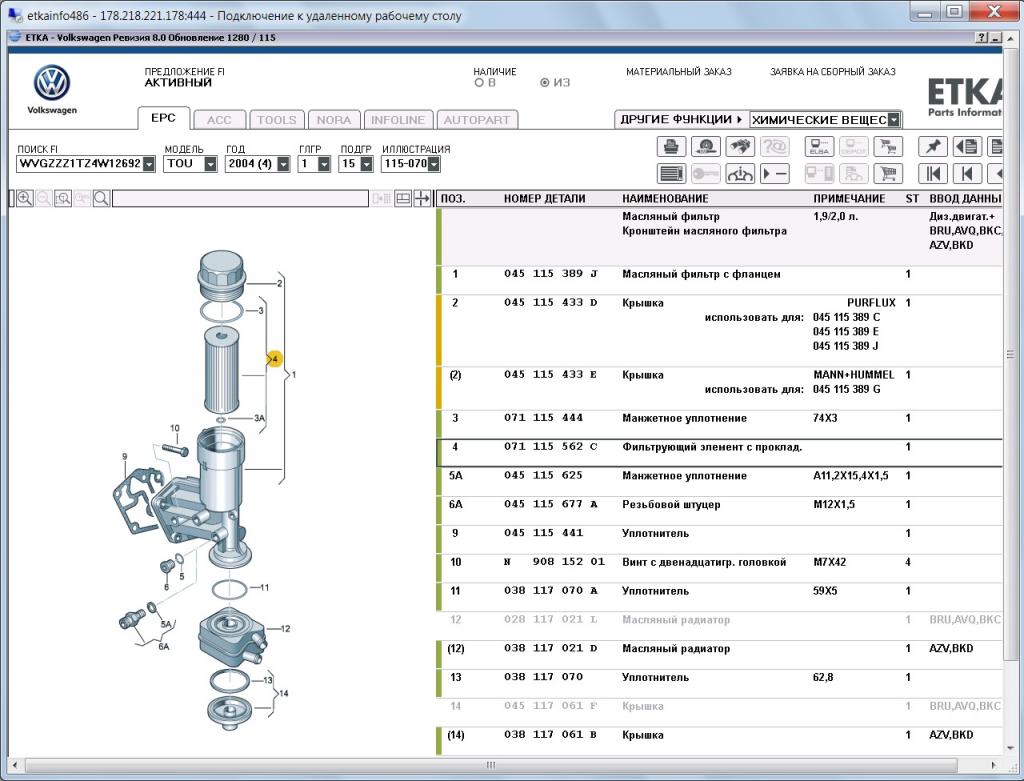The image size is (1024, 781).
Task: Open the ГЛГР main group dropdown
Action: (x=325, y=164)
